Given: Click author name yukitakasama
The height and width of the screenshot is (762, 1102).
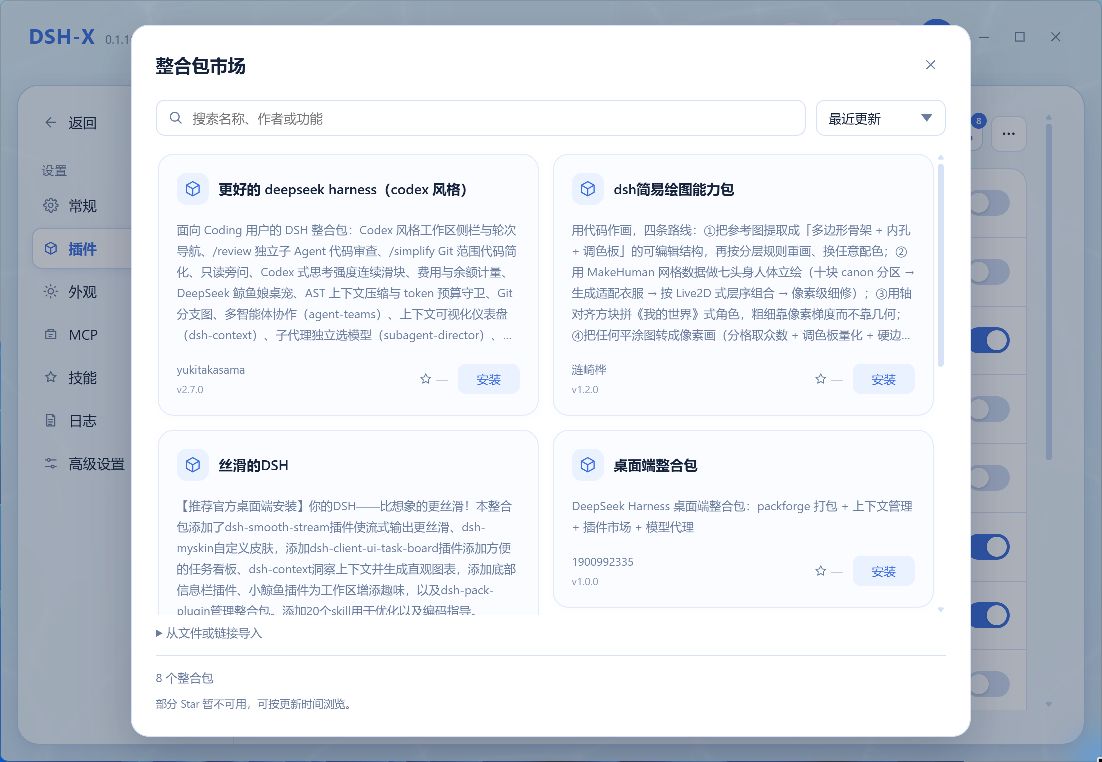Looking at the screenshot, I should (x=211, y=370).
